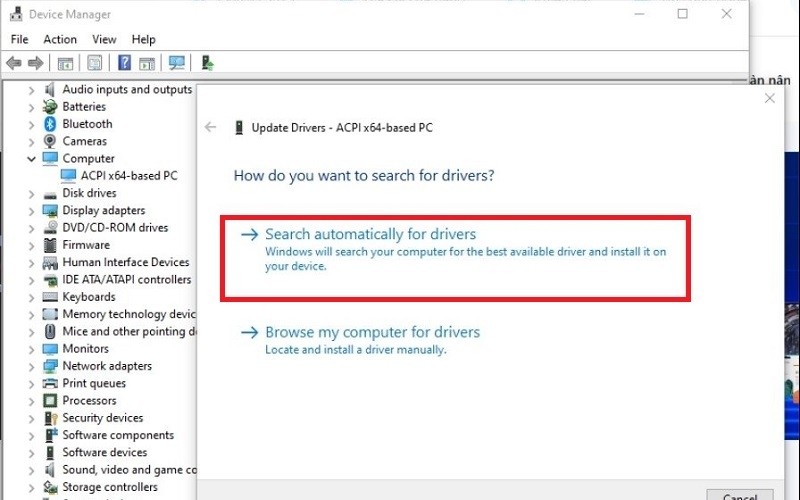Viewport: 800px width, 500px height.
Task: Choose Search automatically for drivers
Action: tap(370, 235)
